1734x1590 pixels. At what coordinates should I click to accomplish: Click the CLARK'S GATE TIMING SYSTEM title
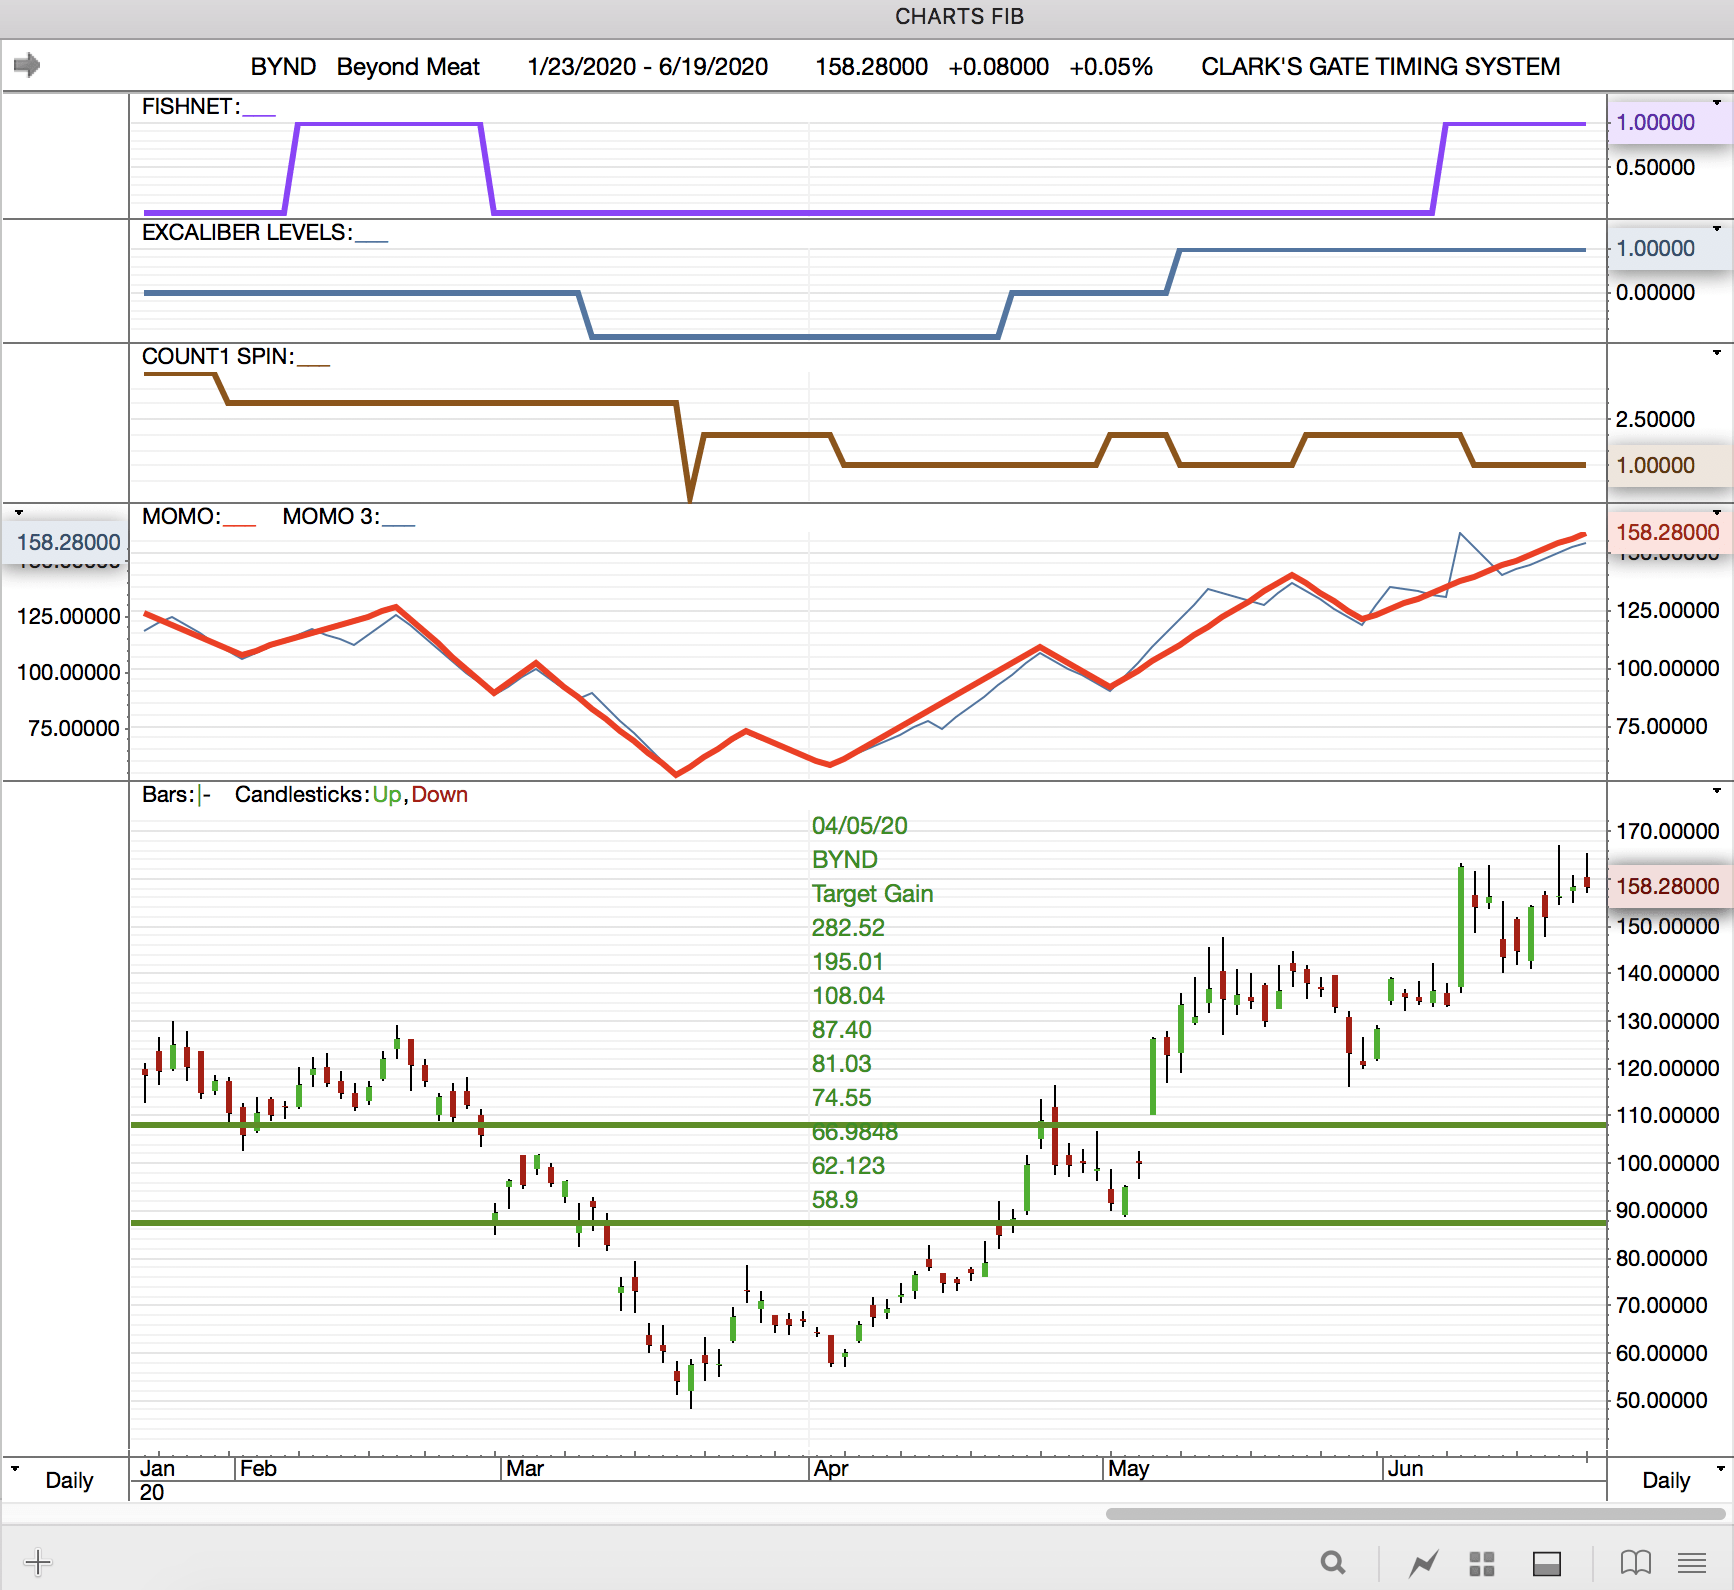[1381, 67]
